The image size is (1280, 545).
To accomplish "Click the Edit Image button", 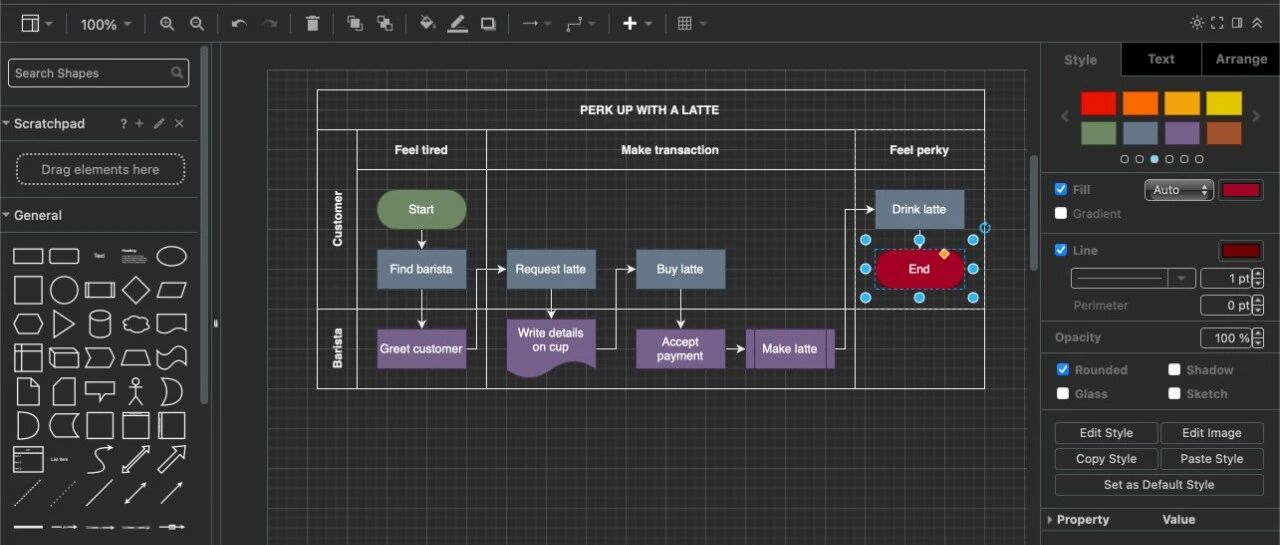I will 1211,433.
